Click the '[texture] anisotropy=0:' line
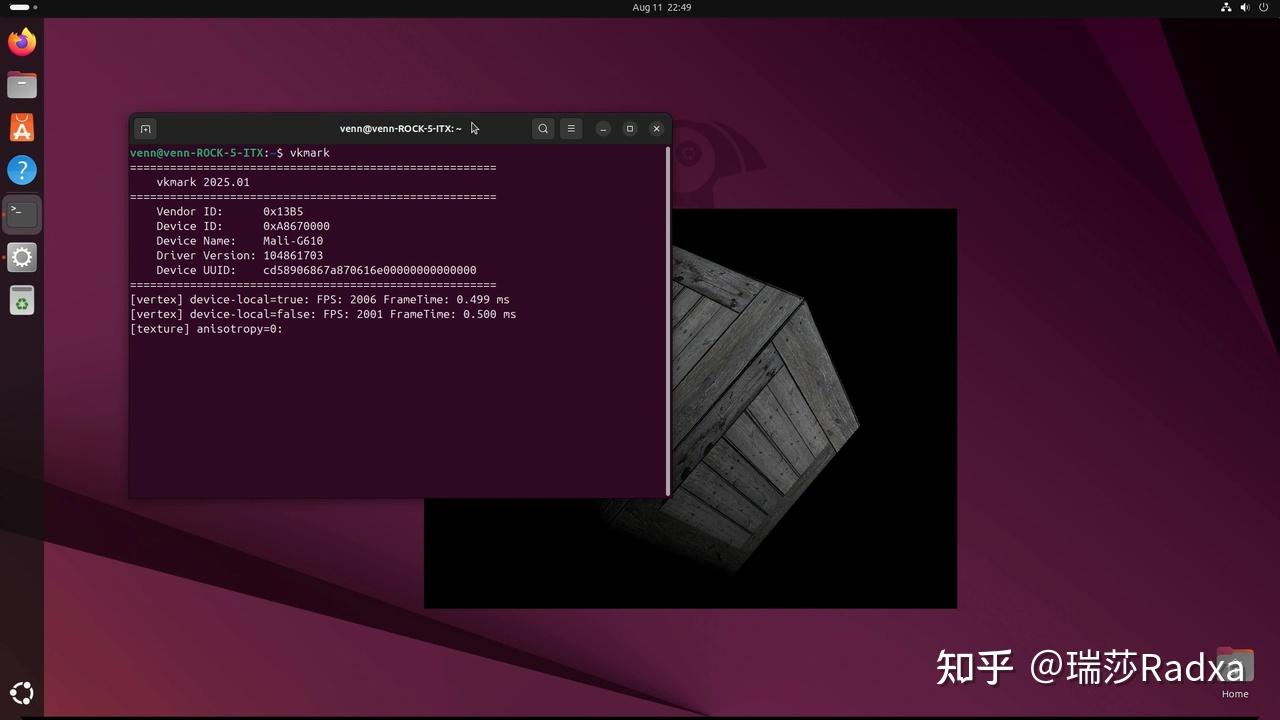This screenshot has width=1280, height=720. pos(207,329)
